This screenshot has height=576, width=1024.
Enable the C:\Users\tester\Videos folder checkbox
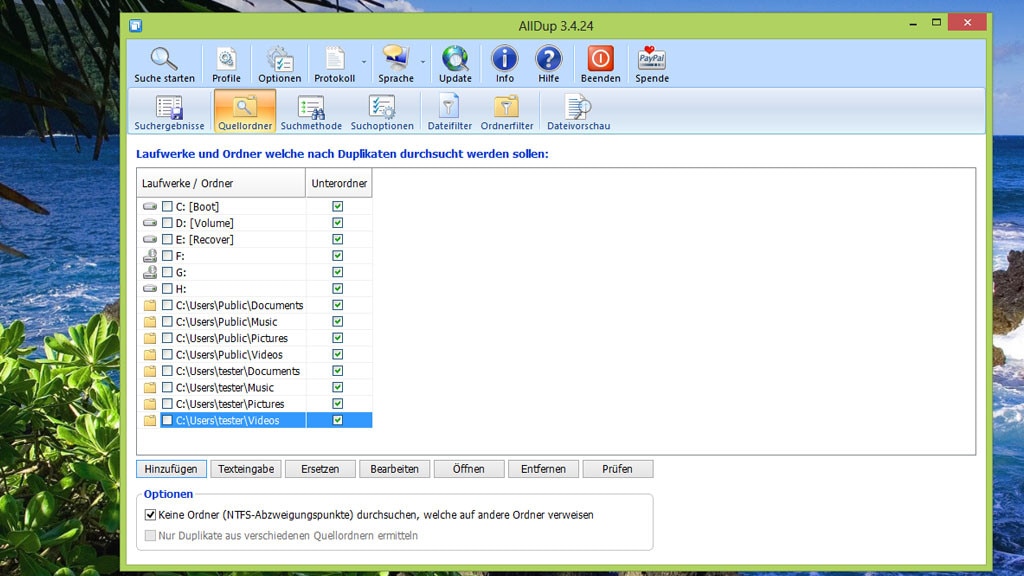point(167,421)
